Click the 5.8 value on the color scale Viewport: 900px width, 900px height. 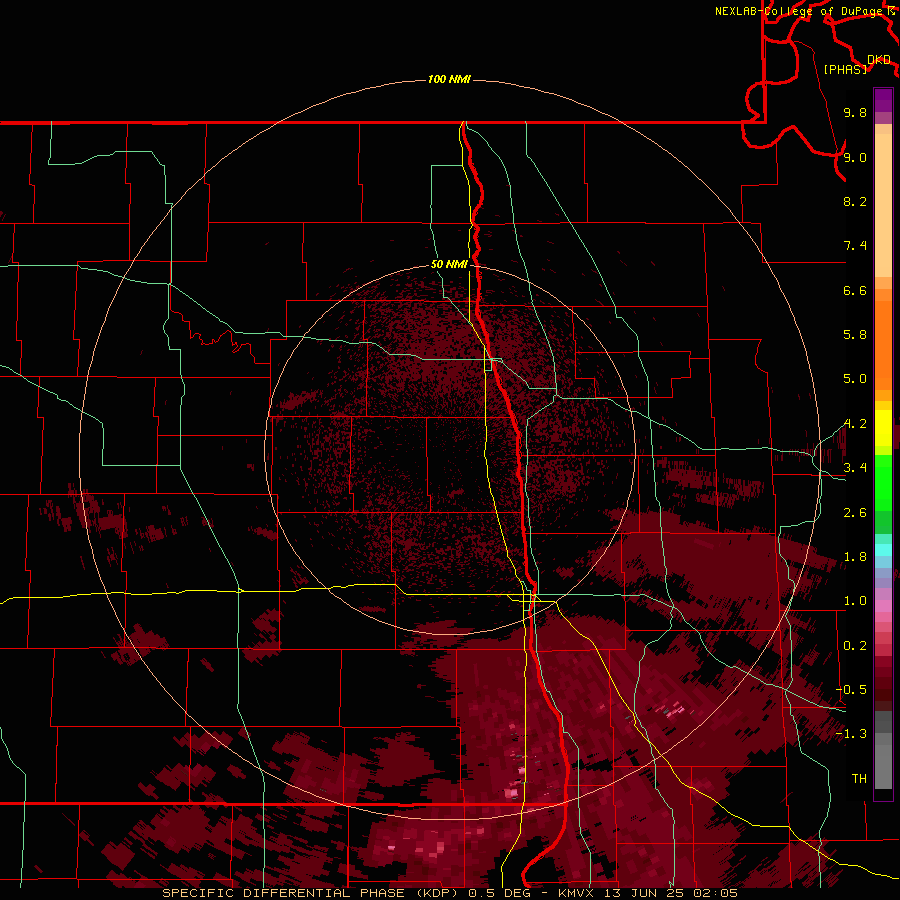pos(855,335)
